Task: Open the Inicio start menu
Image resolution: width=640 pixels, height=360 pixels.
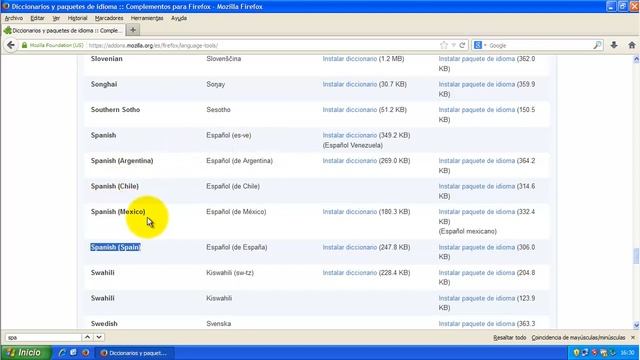Action: point(25,353)
